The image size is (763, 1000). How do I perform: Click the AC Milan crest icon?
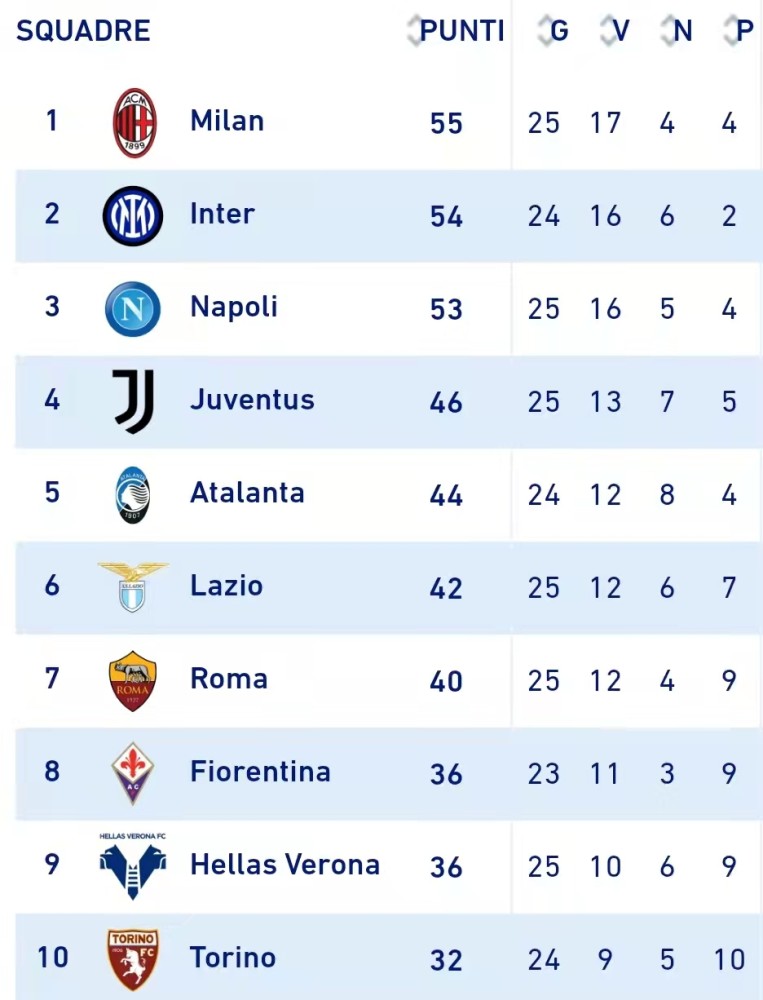(x=135, y=122)
